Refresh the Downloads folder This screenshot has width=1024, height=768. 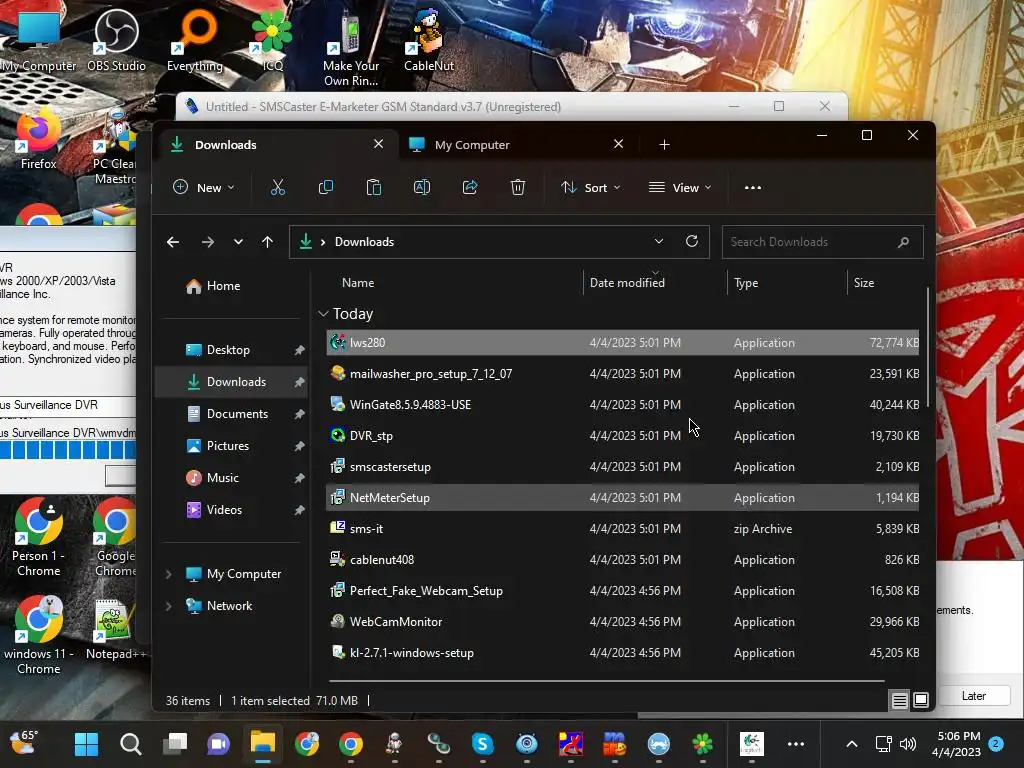[x=692, y=242]
